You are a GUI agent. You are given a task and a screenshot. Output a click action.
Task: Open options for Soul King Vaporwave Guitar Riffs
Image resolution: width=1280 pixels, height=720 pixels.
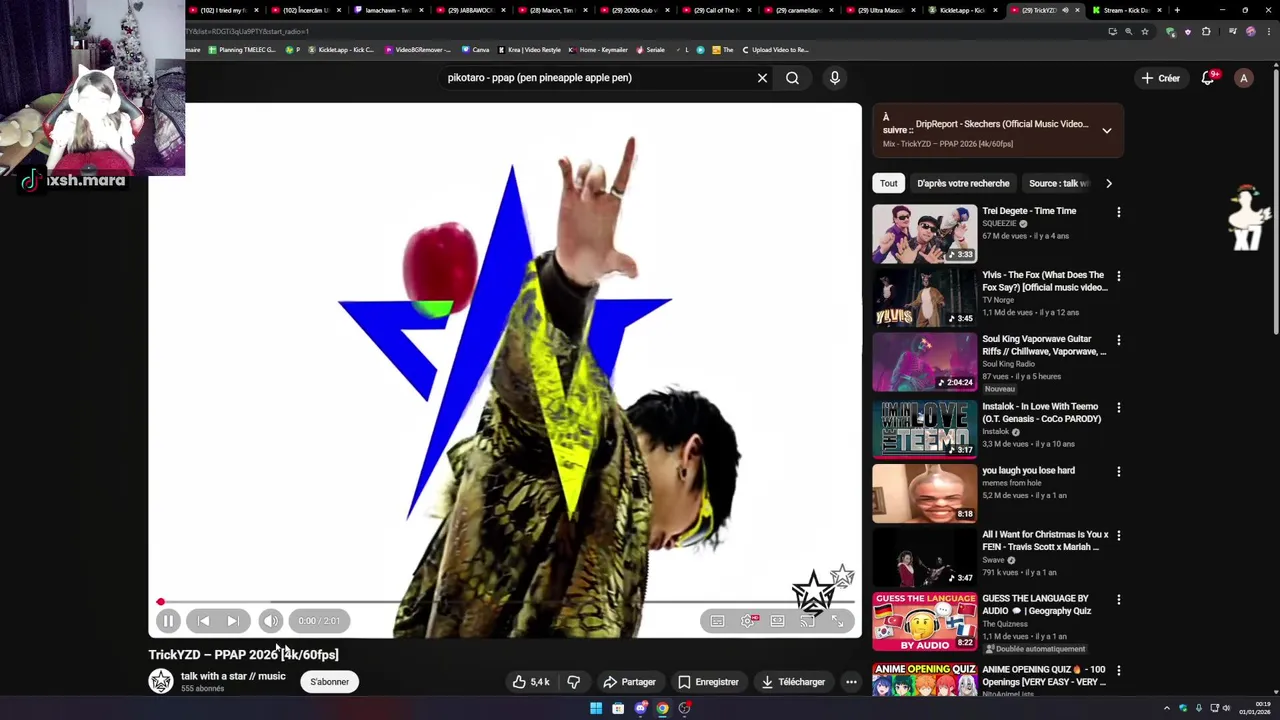(1119, 340)
